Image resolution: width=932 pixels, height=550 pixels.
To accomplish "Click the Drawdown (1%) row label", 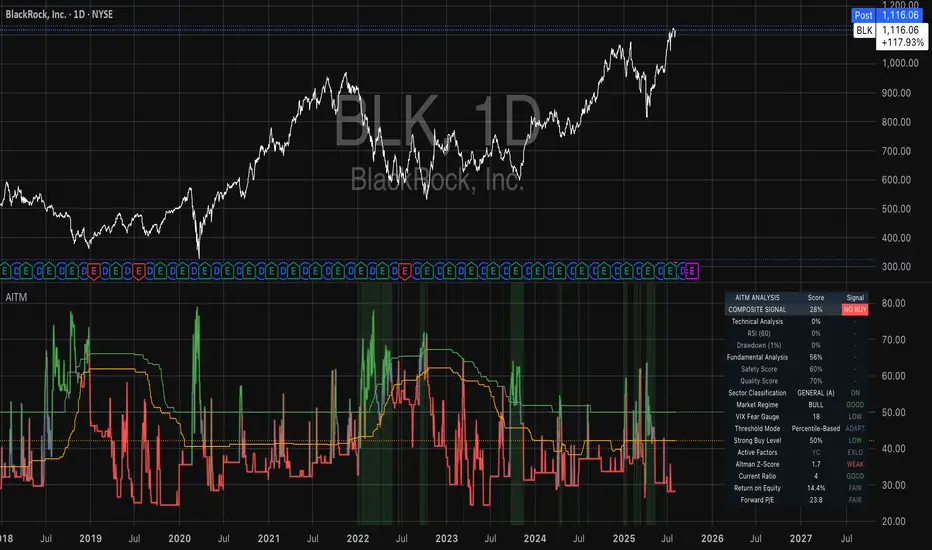I will 758,345.
